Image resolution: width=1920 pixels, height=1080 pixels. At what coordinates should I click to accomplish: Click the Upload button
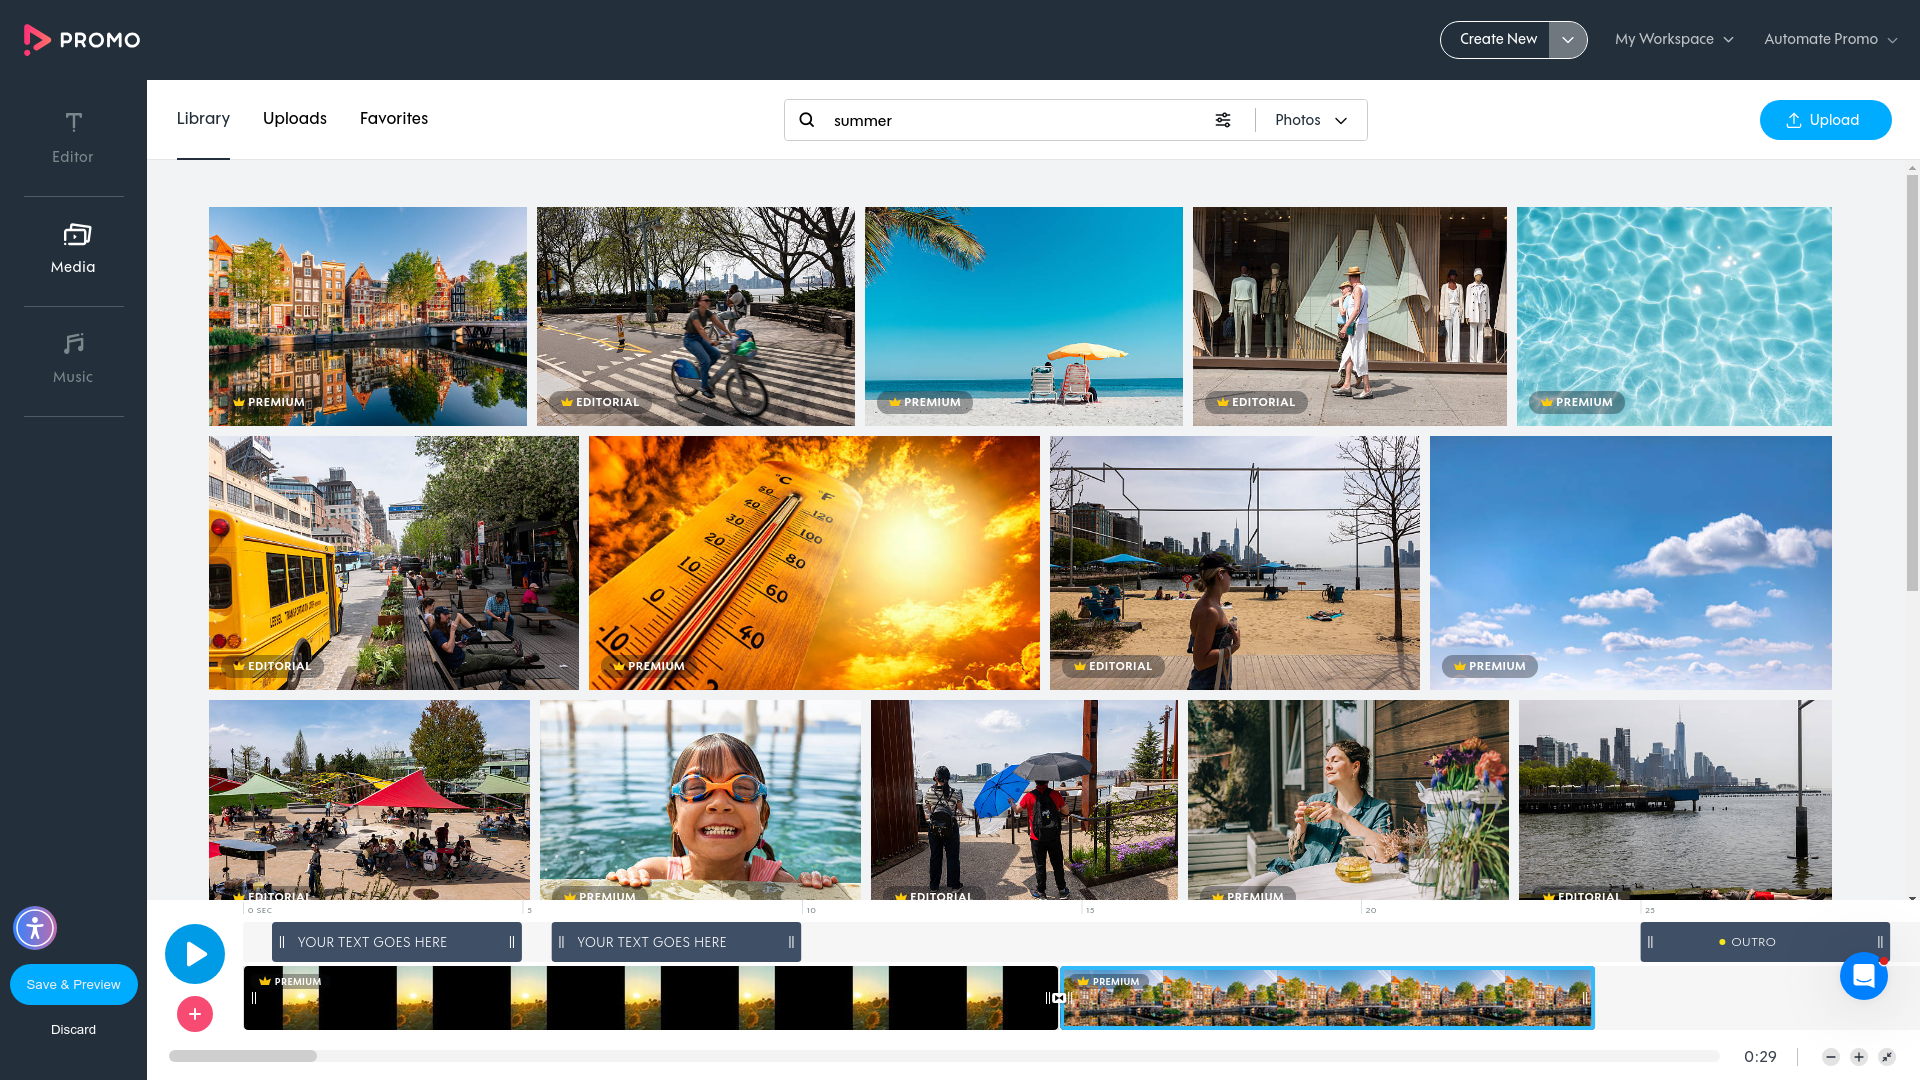tap(1825, 120)
